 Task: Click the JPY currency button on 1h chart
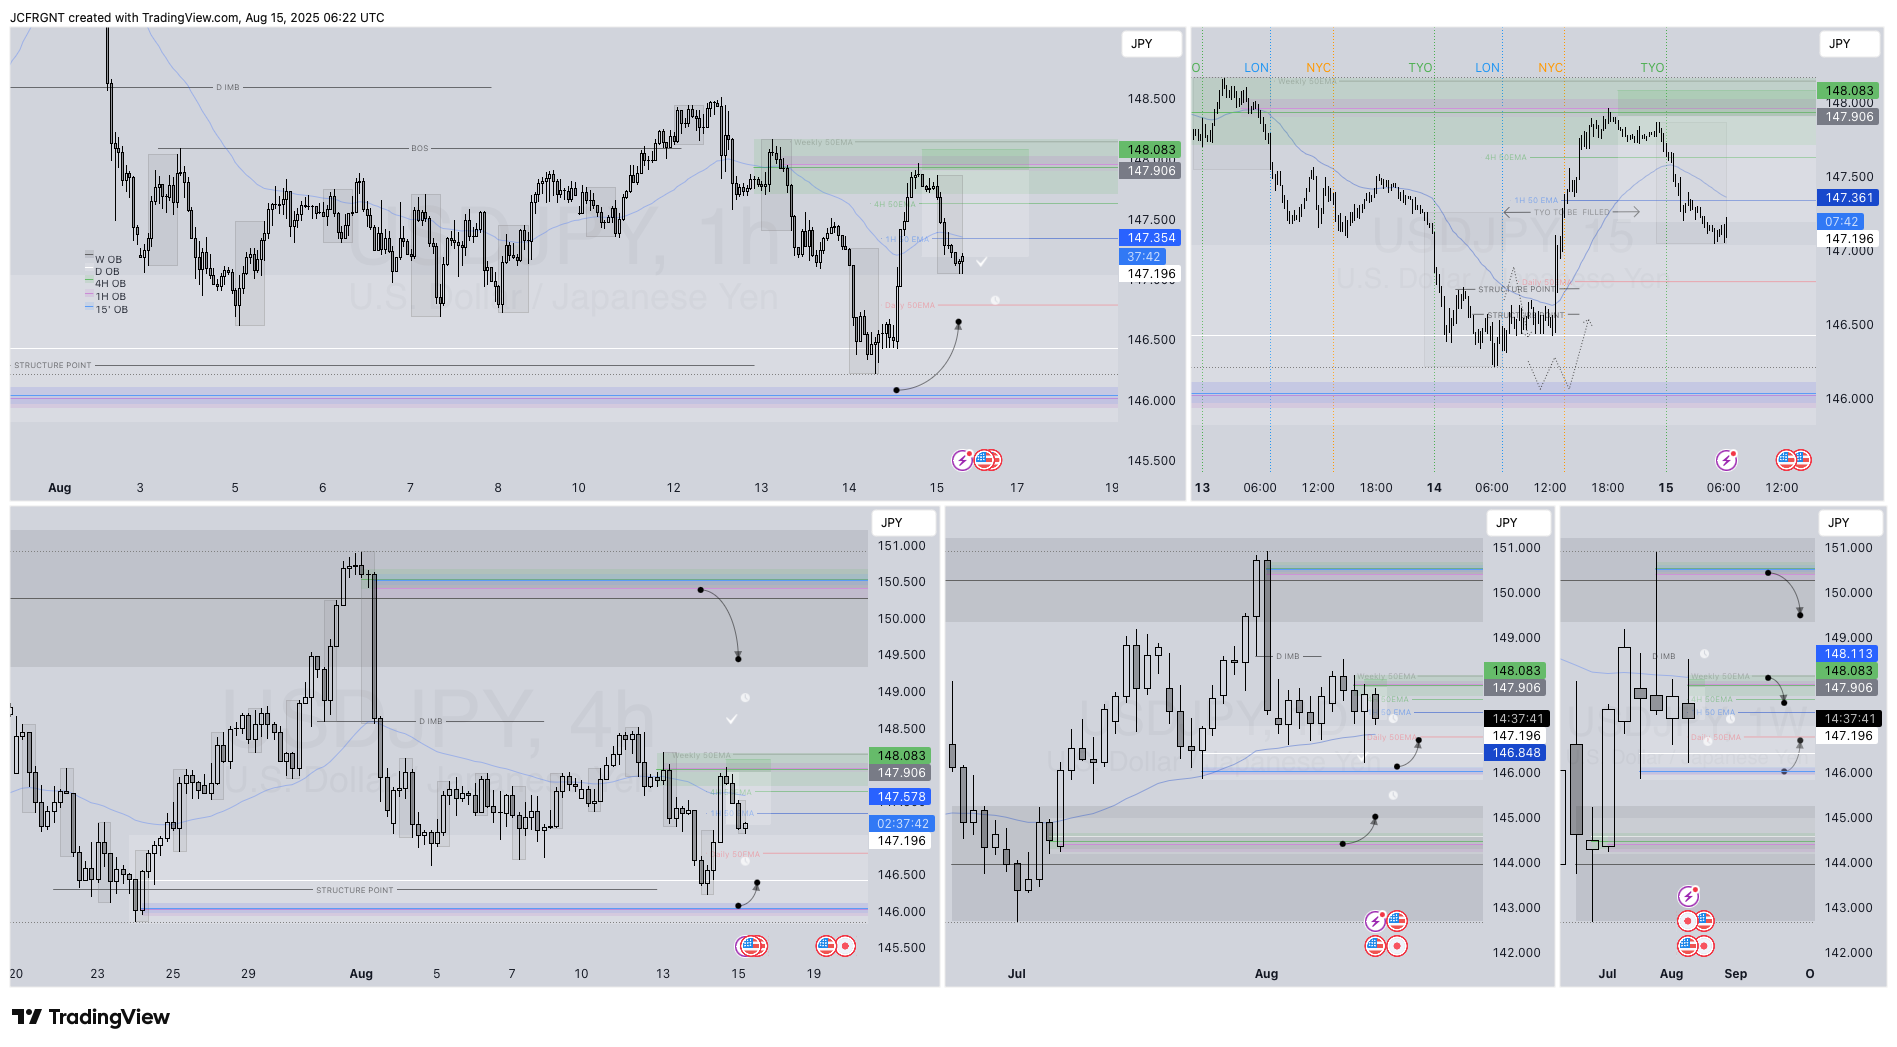1152,44
